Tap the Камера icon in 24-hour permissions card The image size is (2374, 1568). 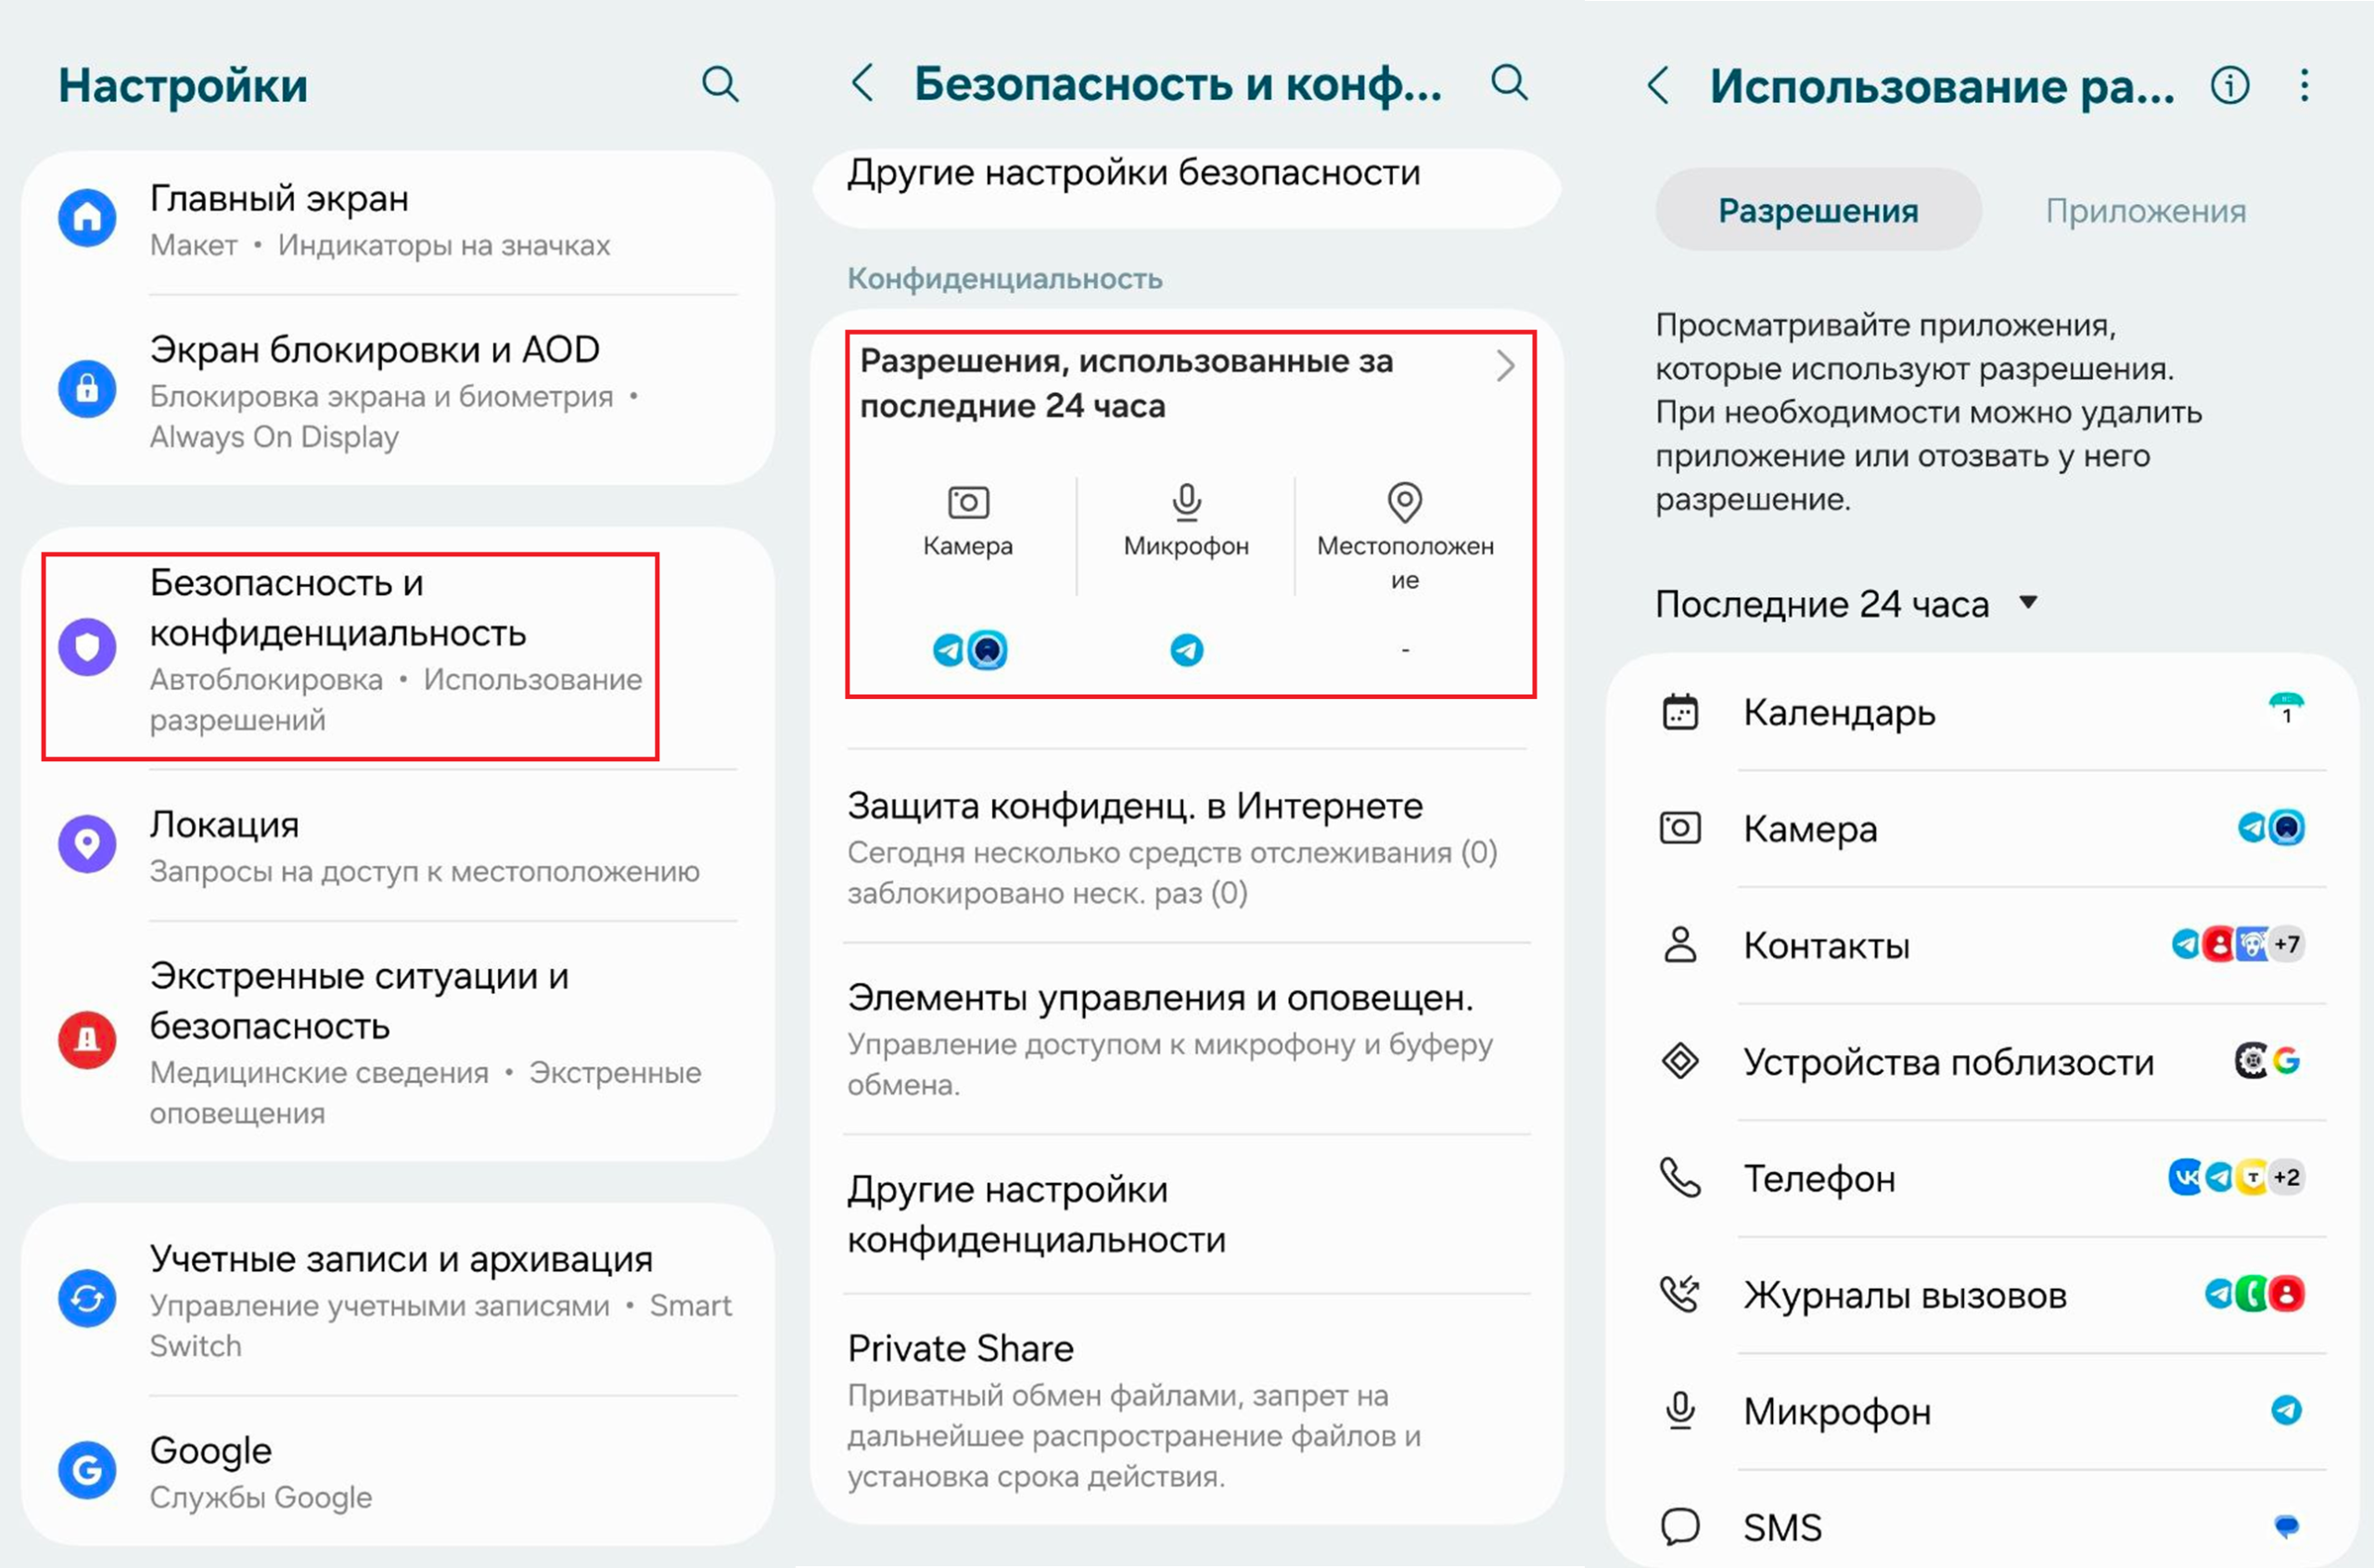967,502
